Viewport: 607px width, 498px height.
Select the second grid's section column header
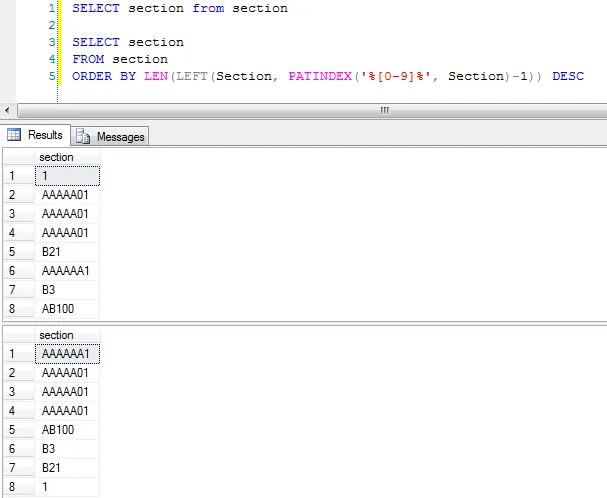tap(67, 335)
